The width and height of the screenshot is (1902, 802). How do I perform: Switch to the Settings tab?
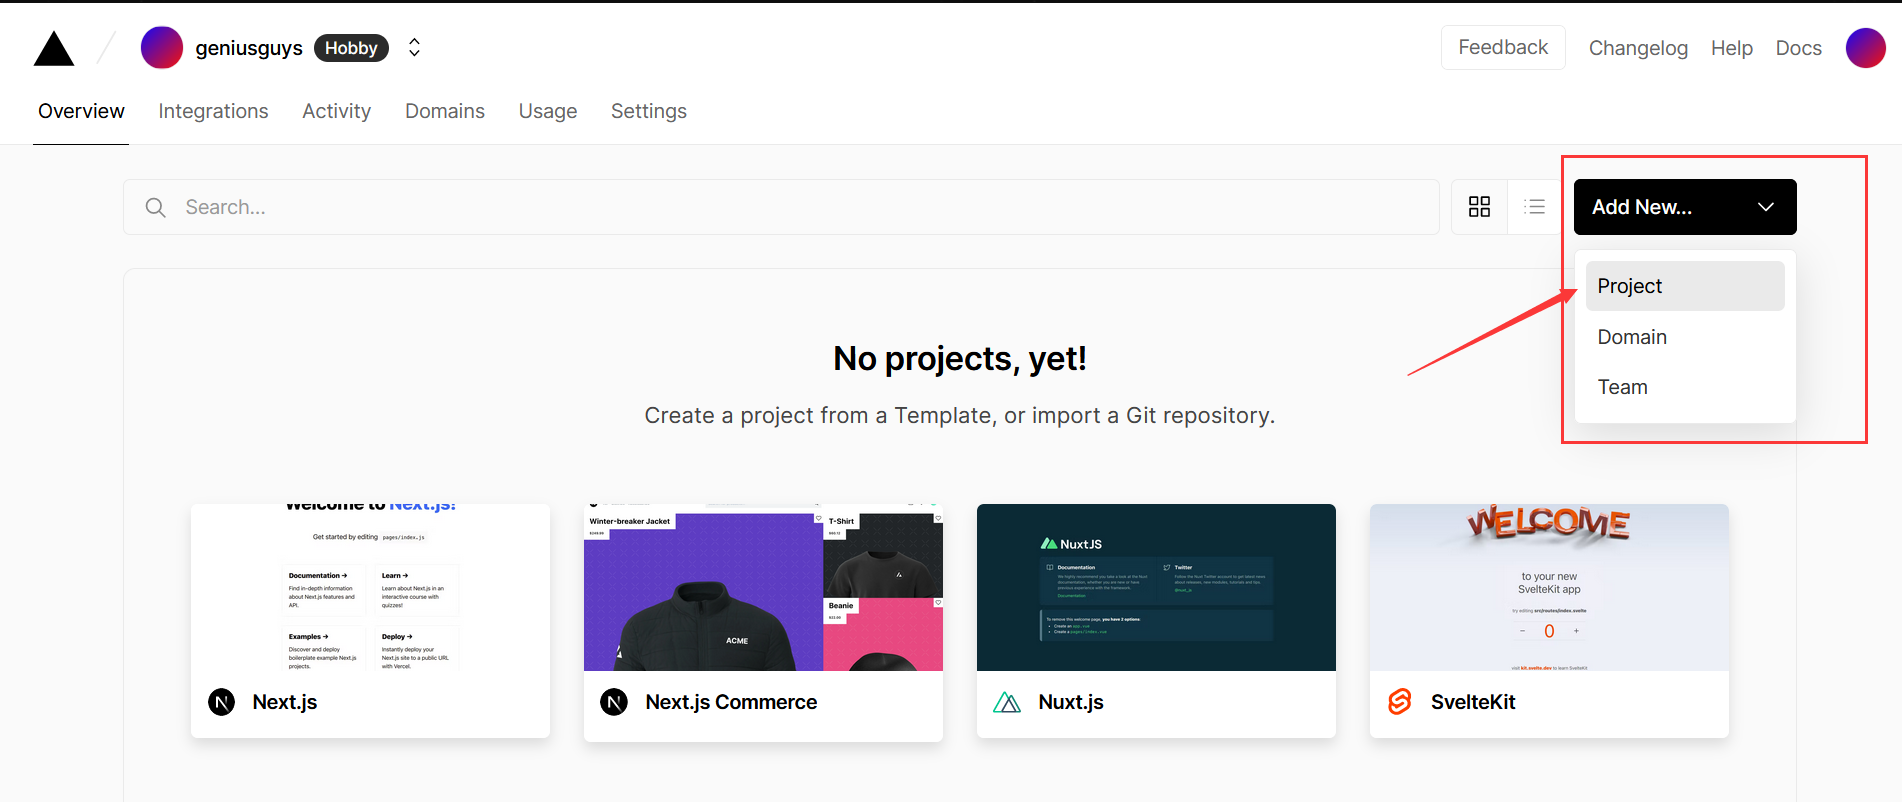(x=649, y=111)
